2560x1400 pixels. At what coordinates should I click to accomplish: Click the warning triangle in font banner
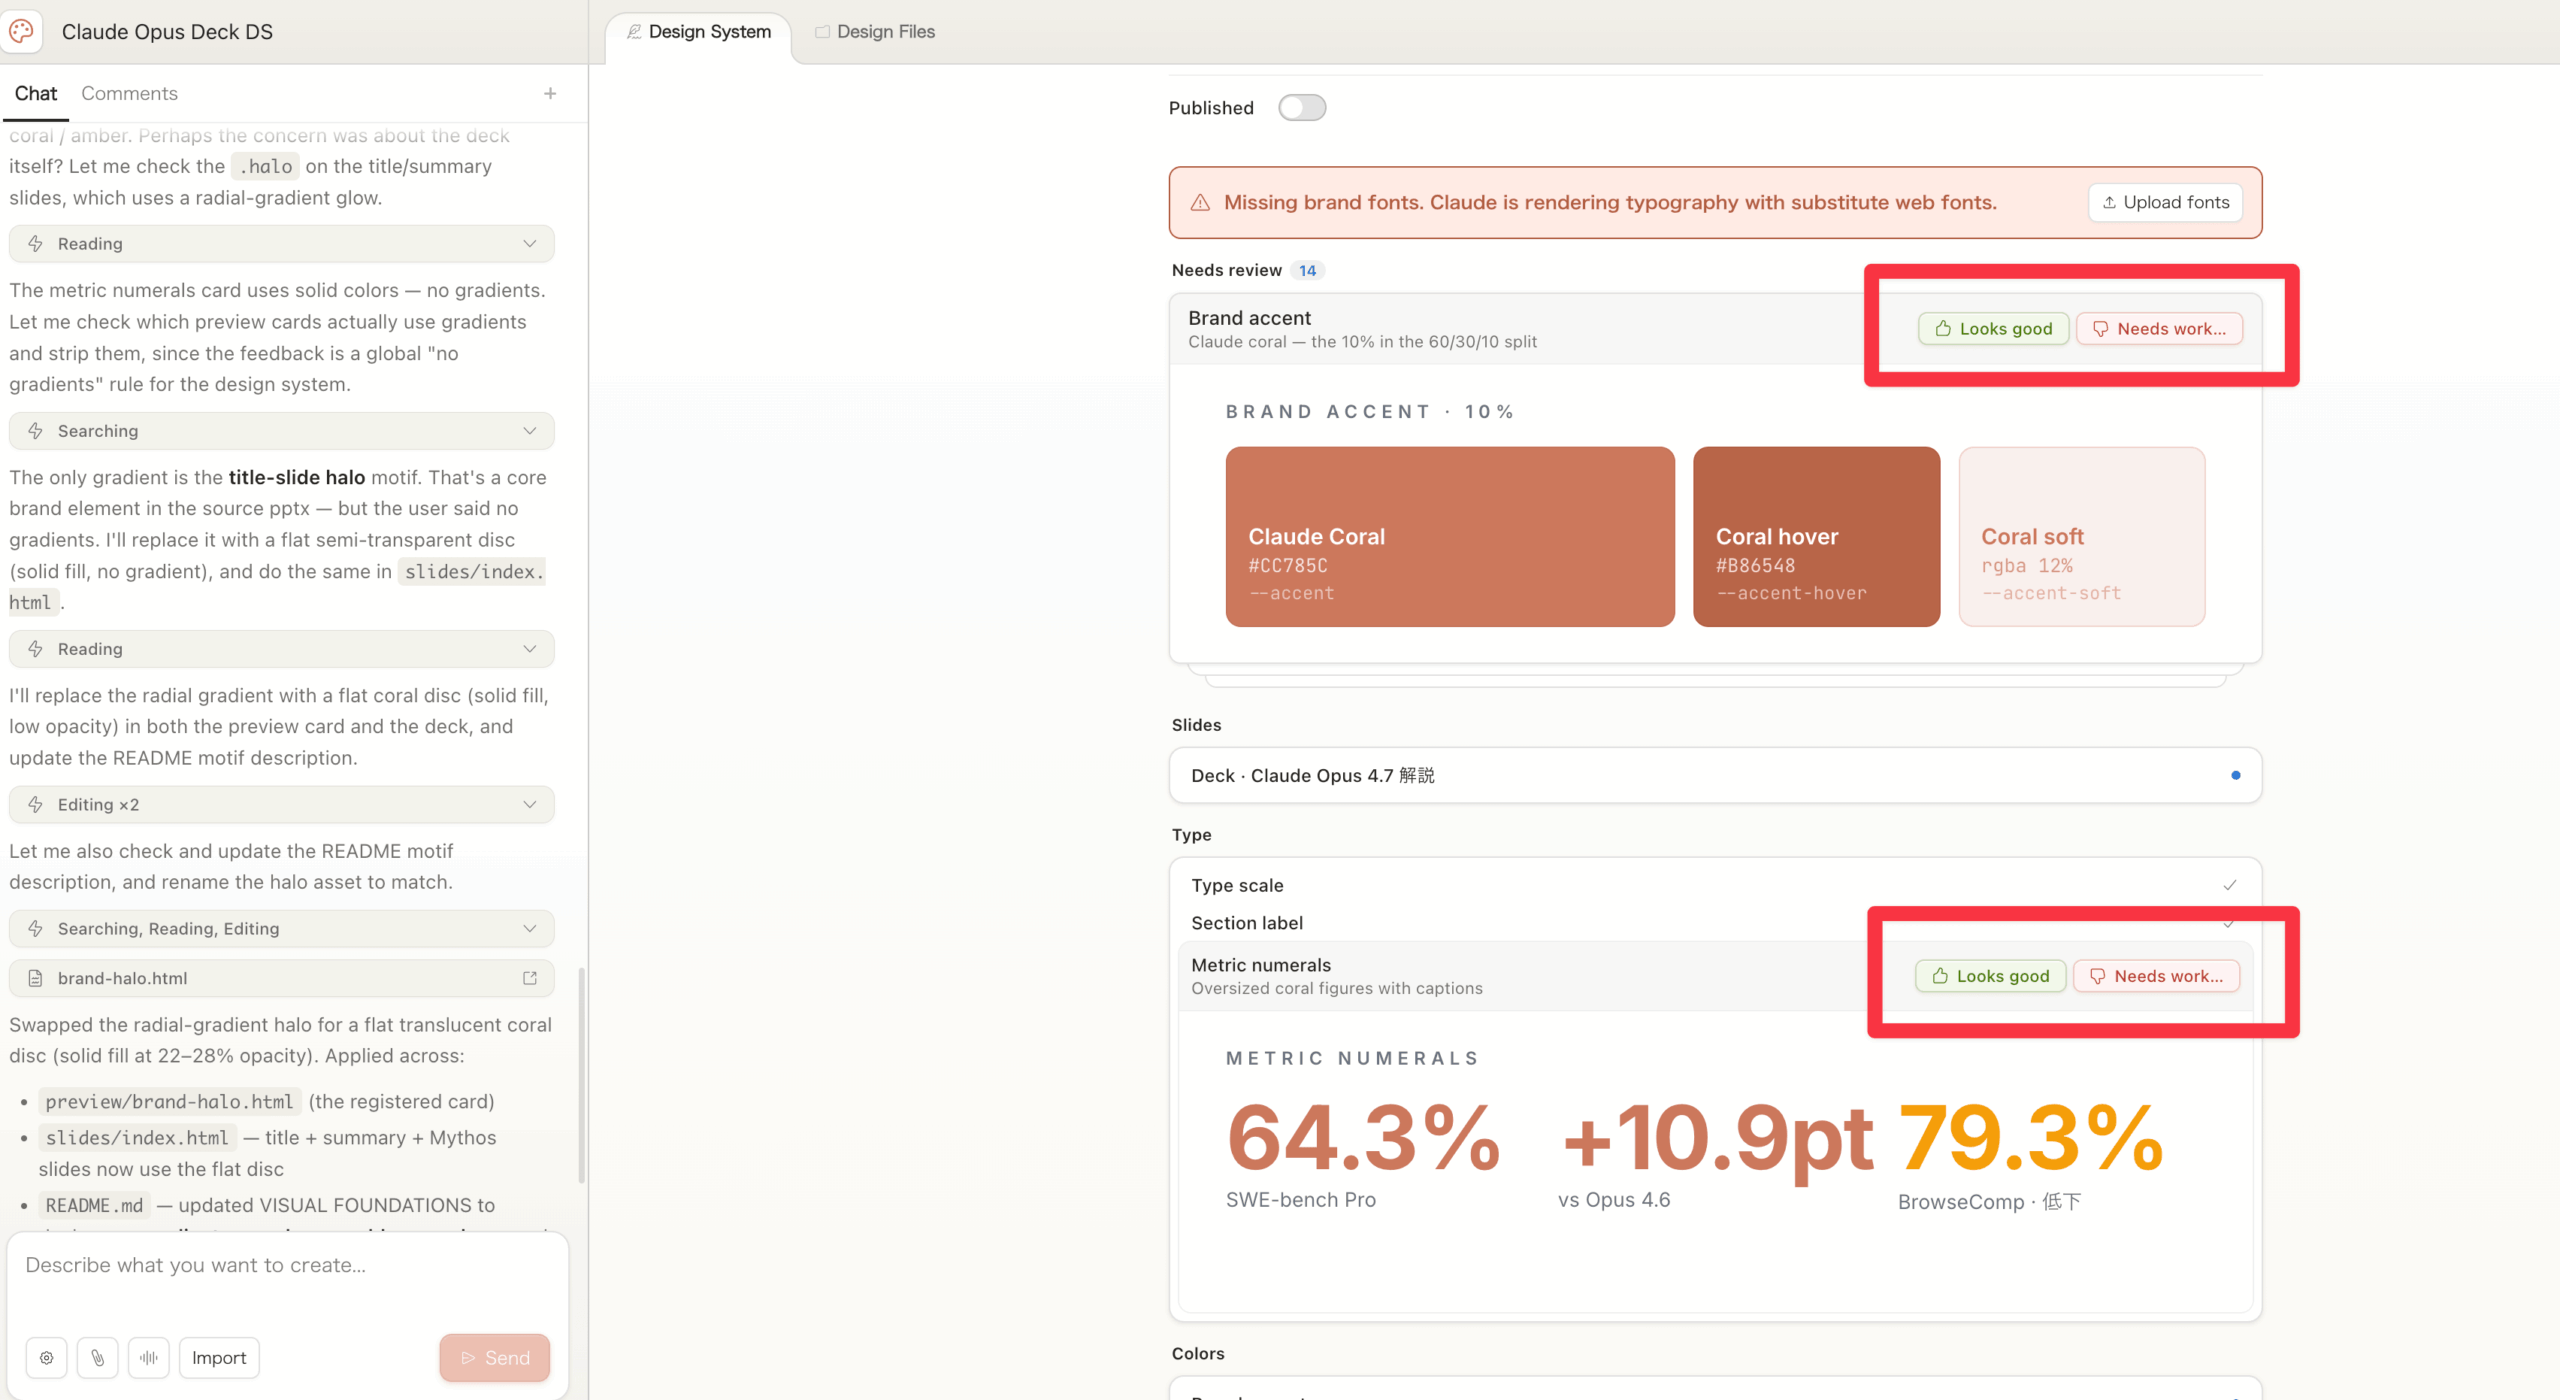[x=1200, y=203]
